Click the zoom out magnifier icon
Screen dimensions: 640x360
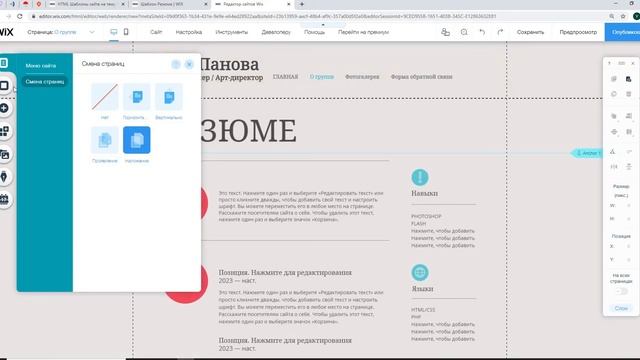click(x=464, y=32)
